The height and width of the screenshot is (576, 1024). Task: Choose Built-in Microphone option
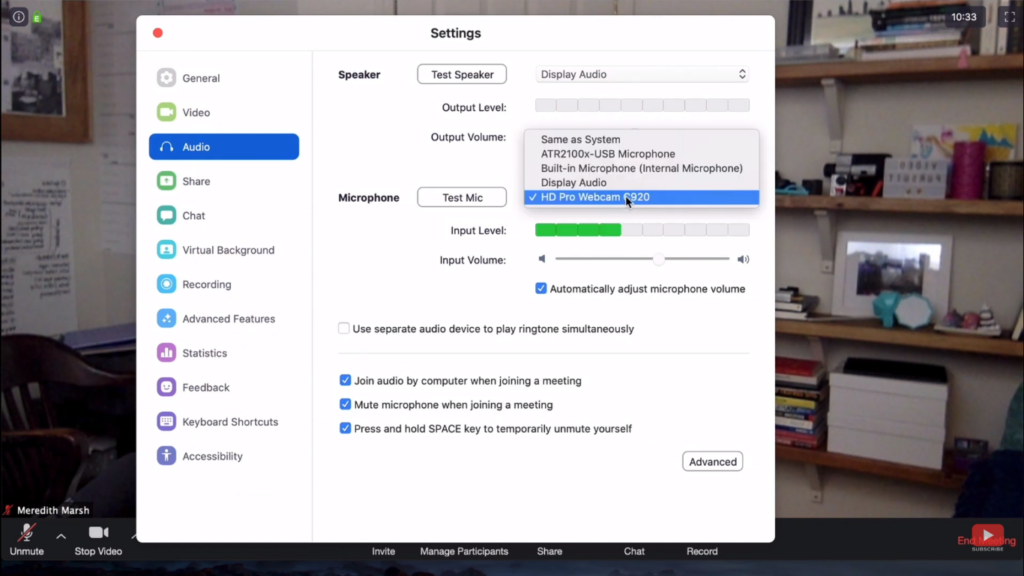pos(641,168)
